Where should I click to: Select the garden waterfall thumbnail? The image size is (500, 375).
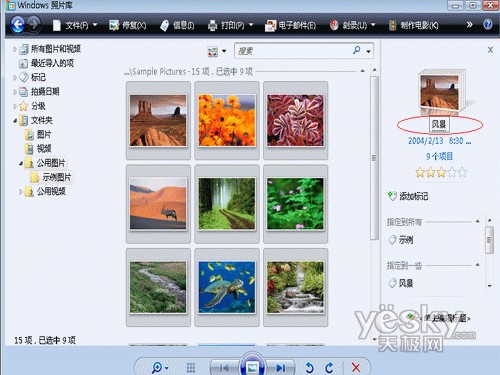(x=295, y=287)
